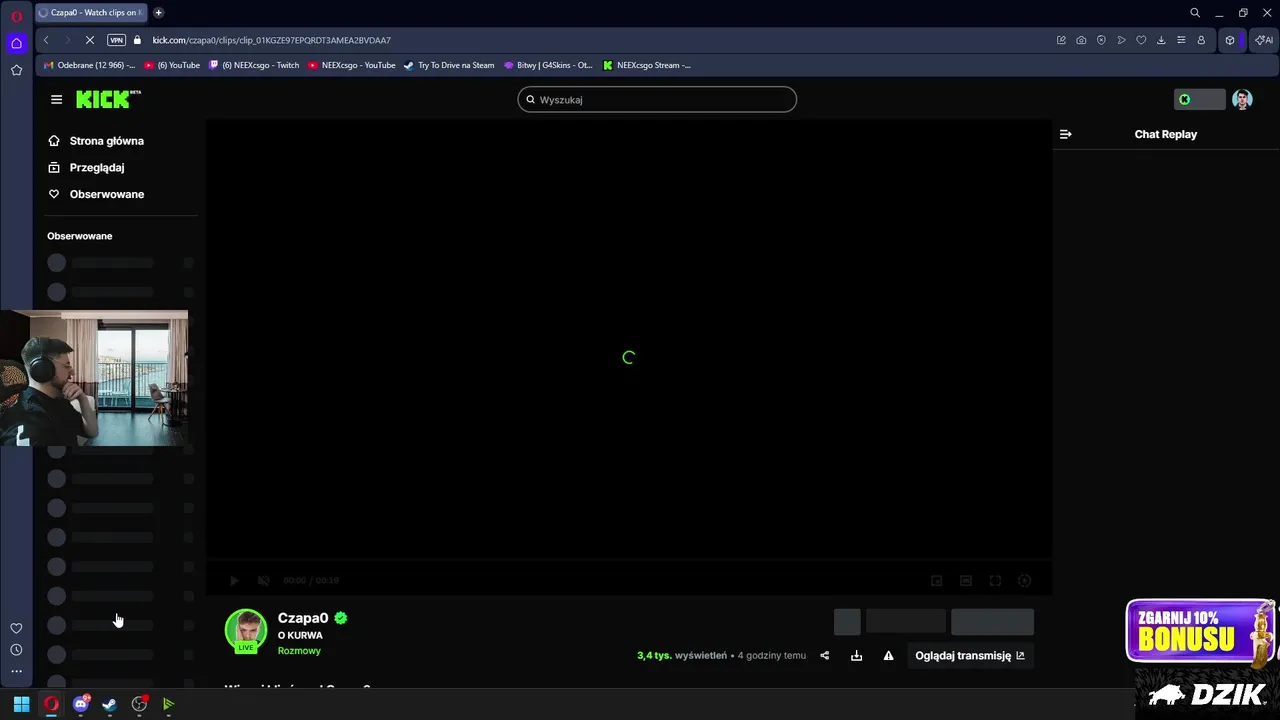Viewport: 1280px width, 720px height.
Task: Toggle theater mode on the player
Action: [966, 580]
